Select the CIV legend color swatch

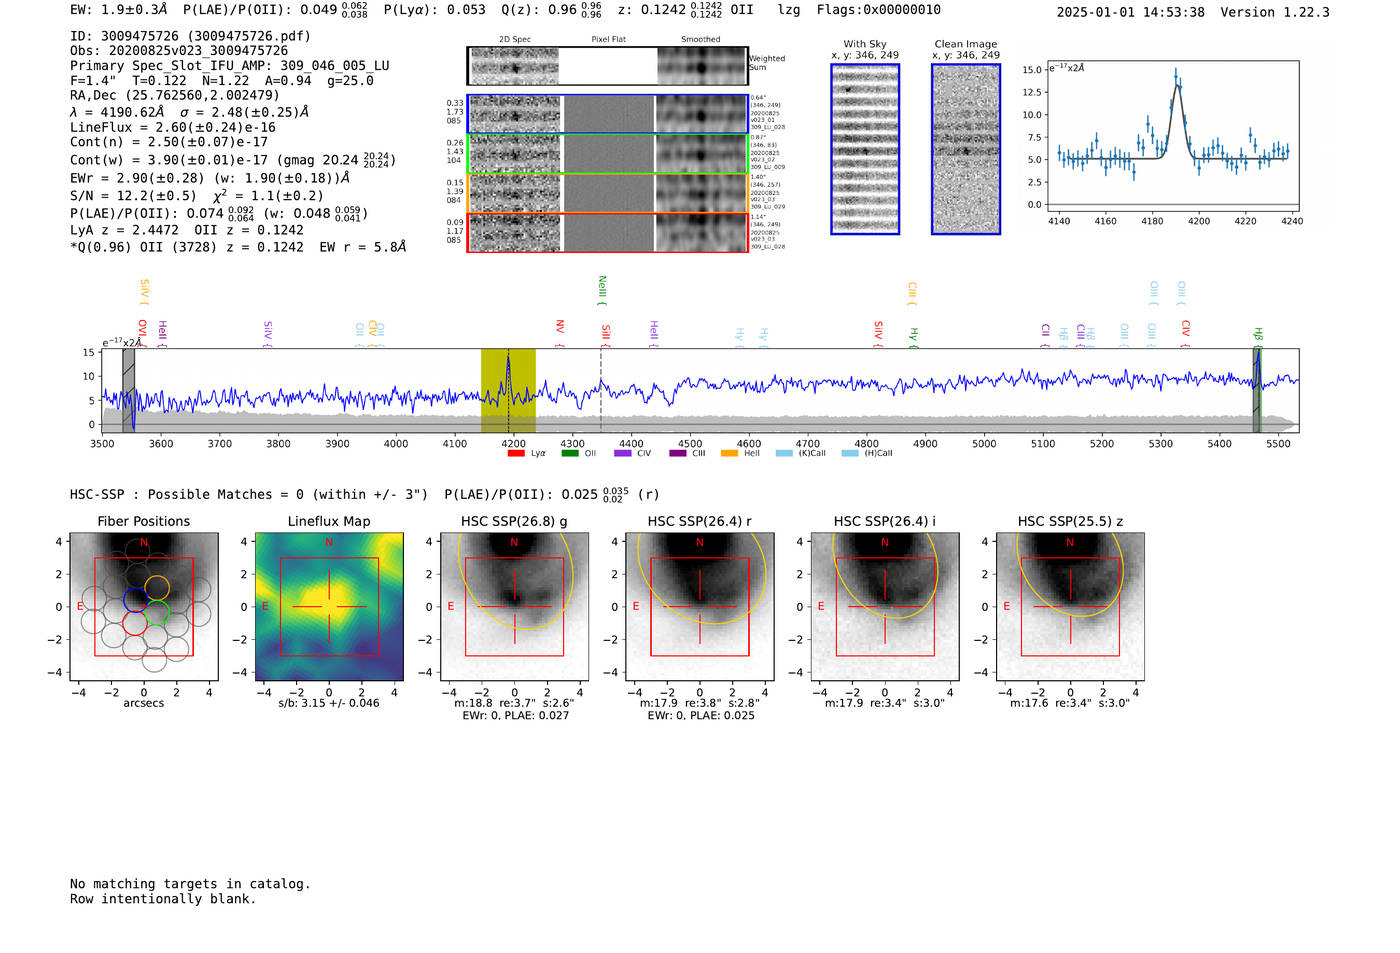coord(623,453)
